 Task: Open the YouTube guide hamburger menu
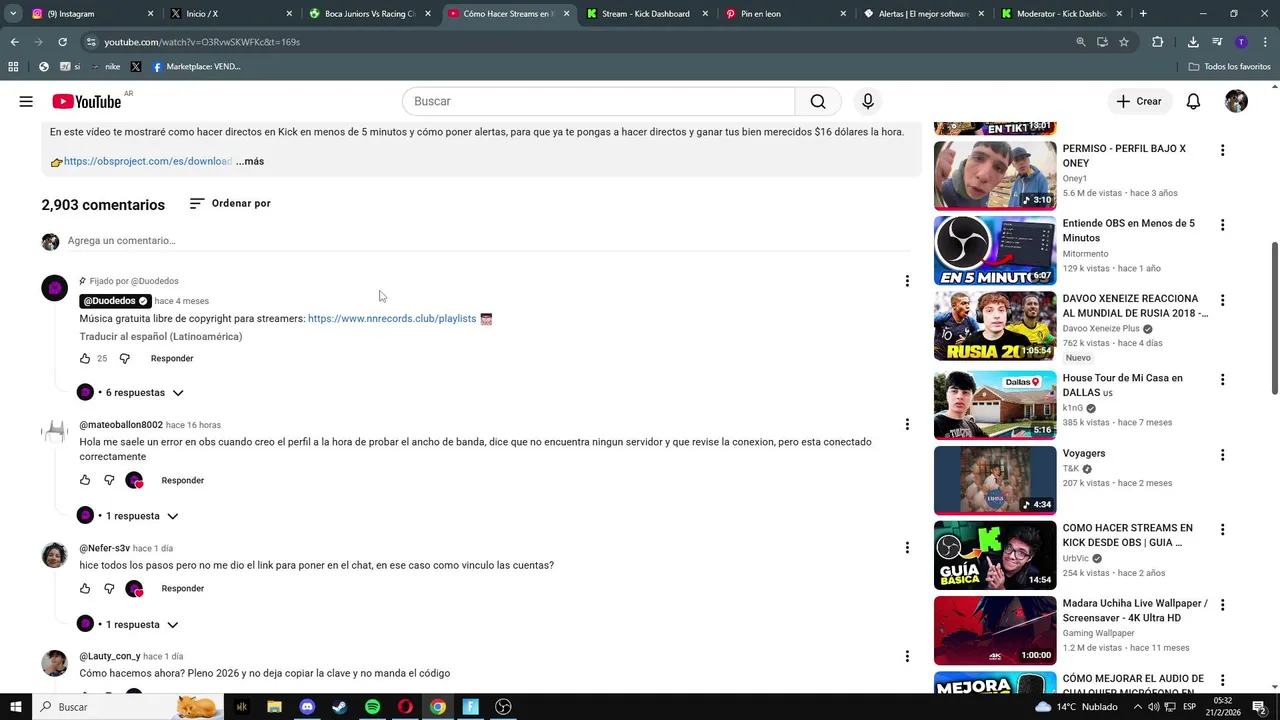26,101
